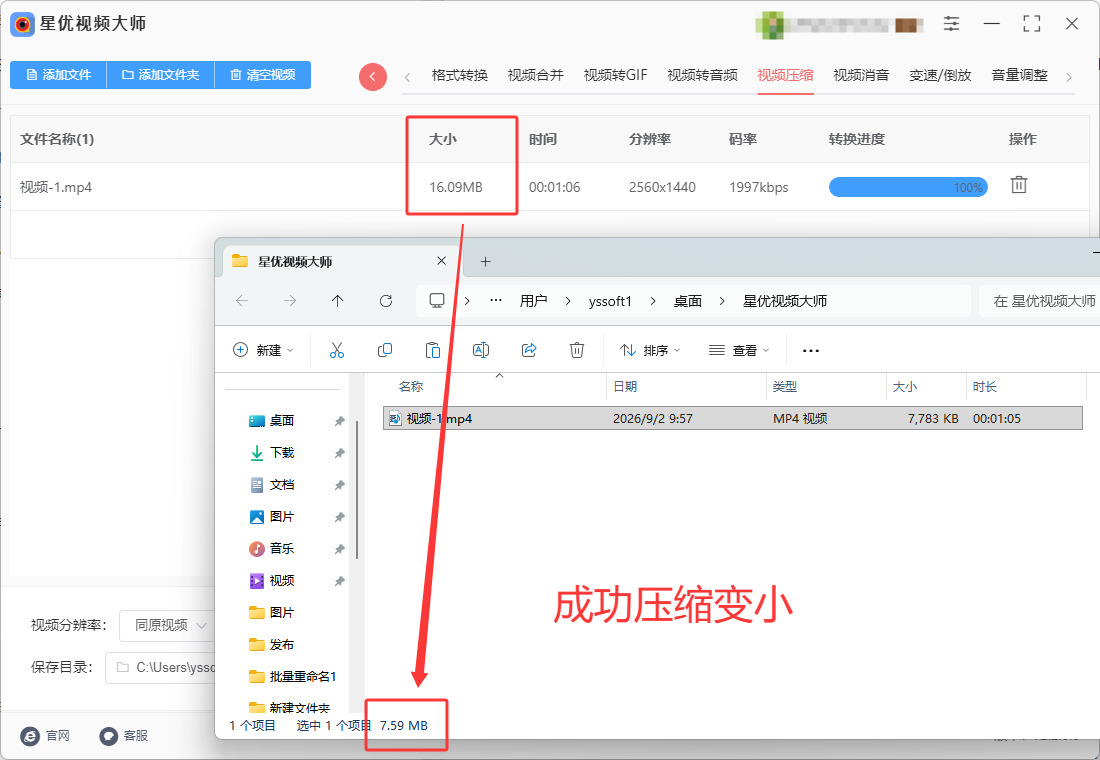Open the 新建 dropdown in Explorer
This screenshot has height=760, width=1100.
click(x=262, y=350)
